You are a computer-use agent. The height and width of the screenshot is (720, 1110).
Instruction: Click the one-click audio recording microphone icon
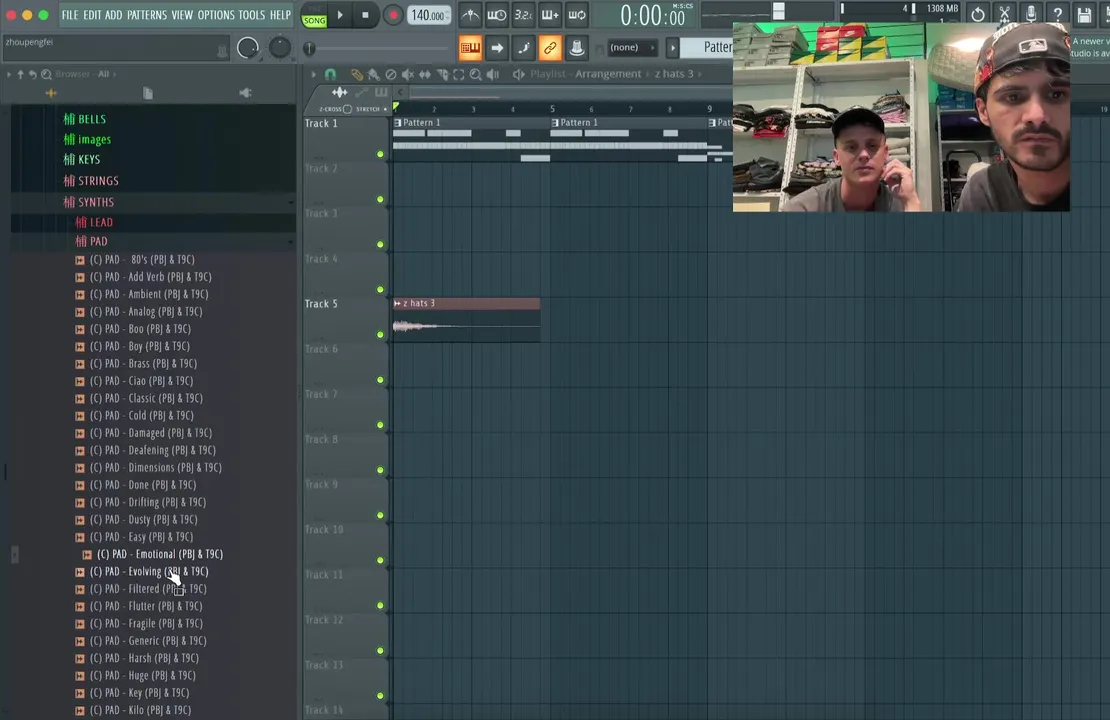(1031, 14)
